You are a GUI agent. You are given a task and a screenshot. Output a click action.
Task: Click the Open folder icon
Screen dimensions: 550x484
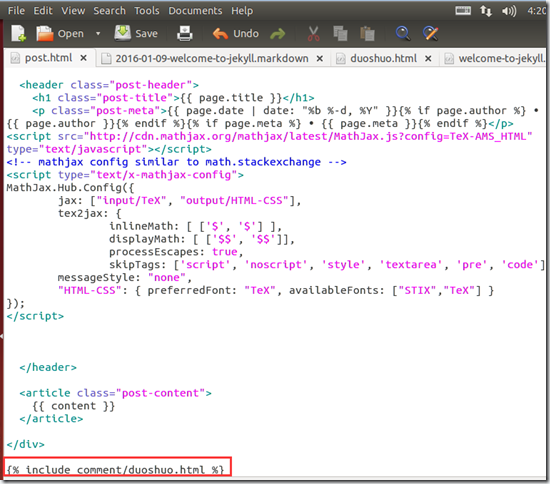pos(45,33)
